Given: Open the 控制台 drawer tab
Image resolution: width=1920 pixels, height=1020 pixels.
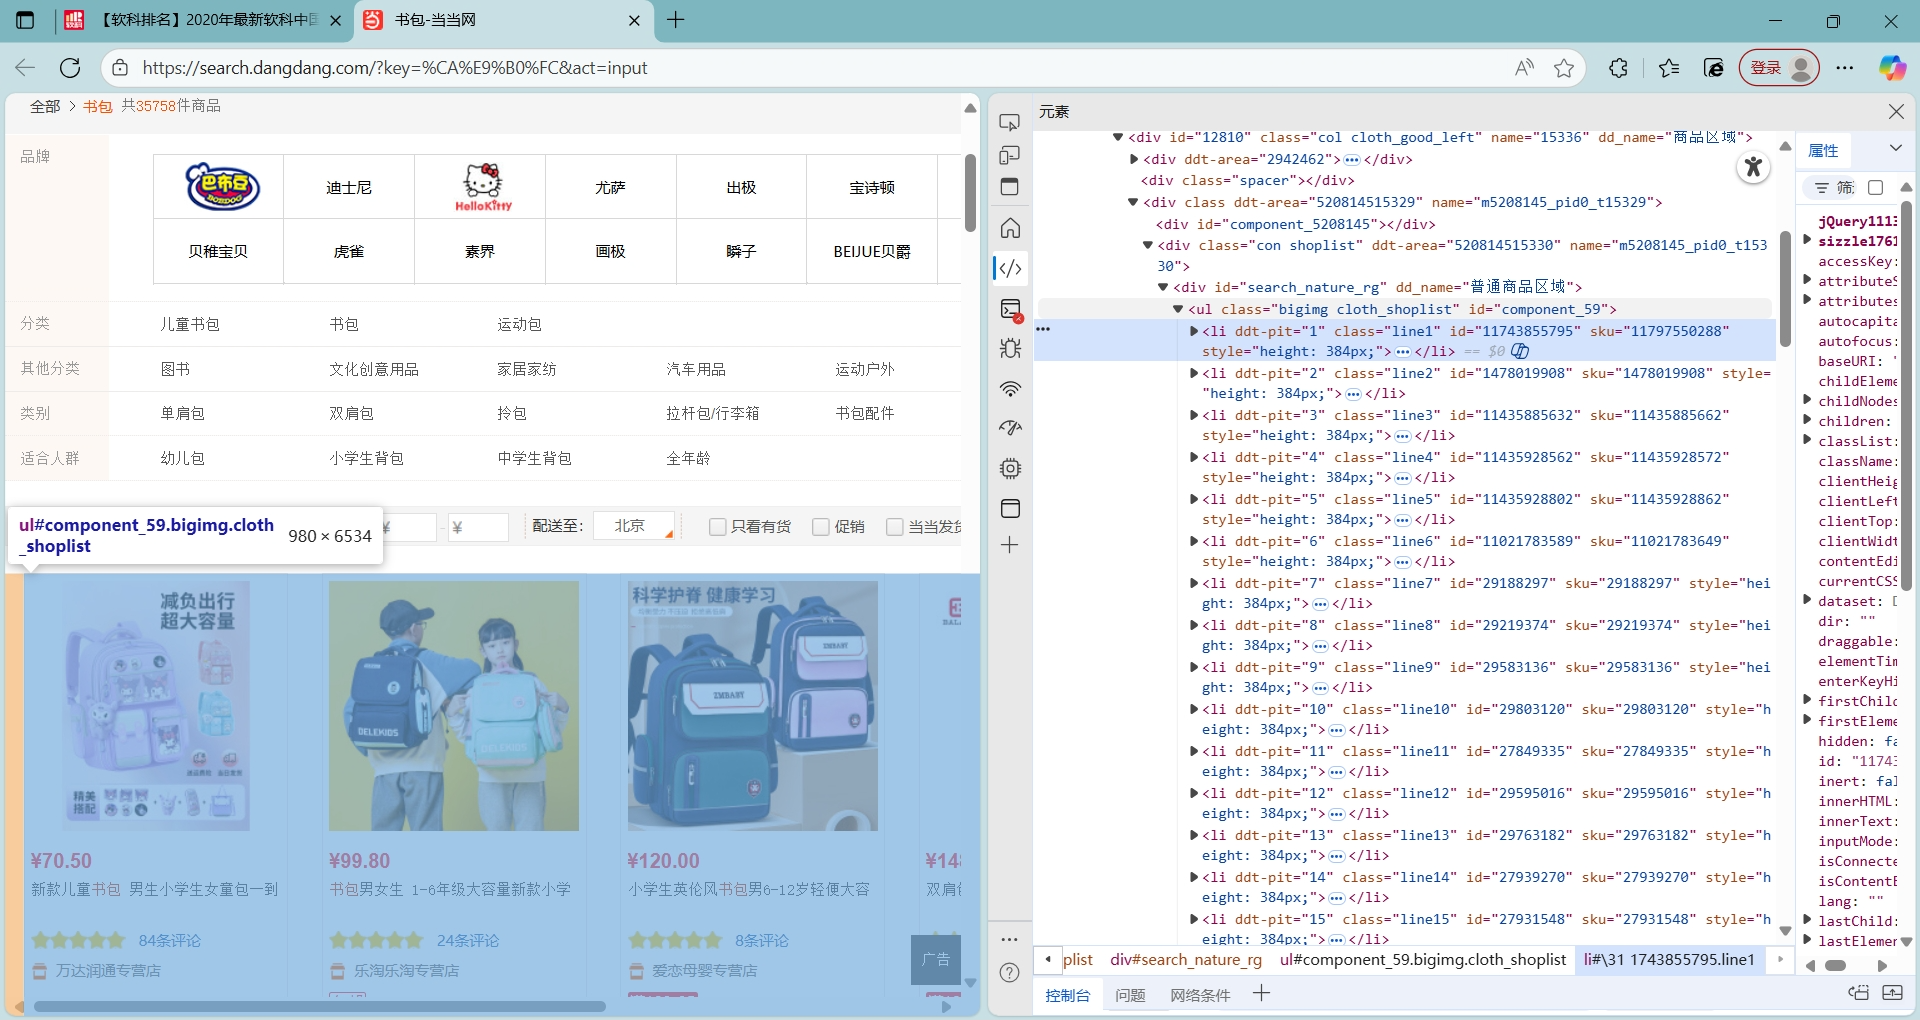Looking at the screenshot, I should (1068, 996).
